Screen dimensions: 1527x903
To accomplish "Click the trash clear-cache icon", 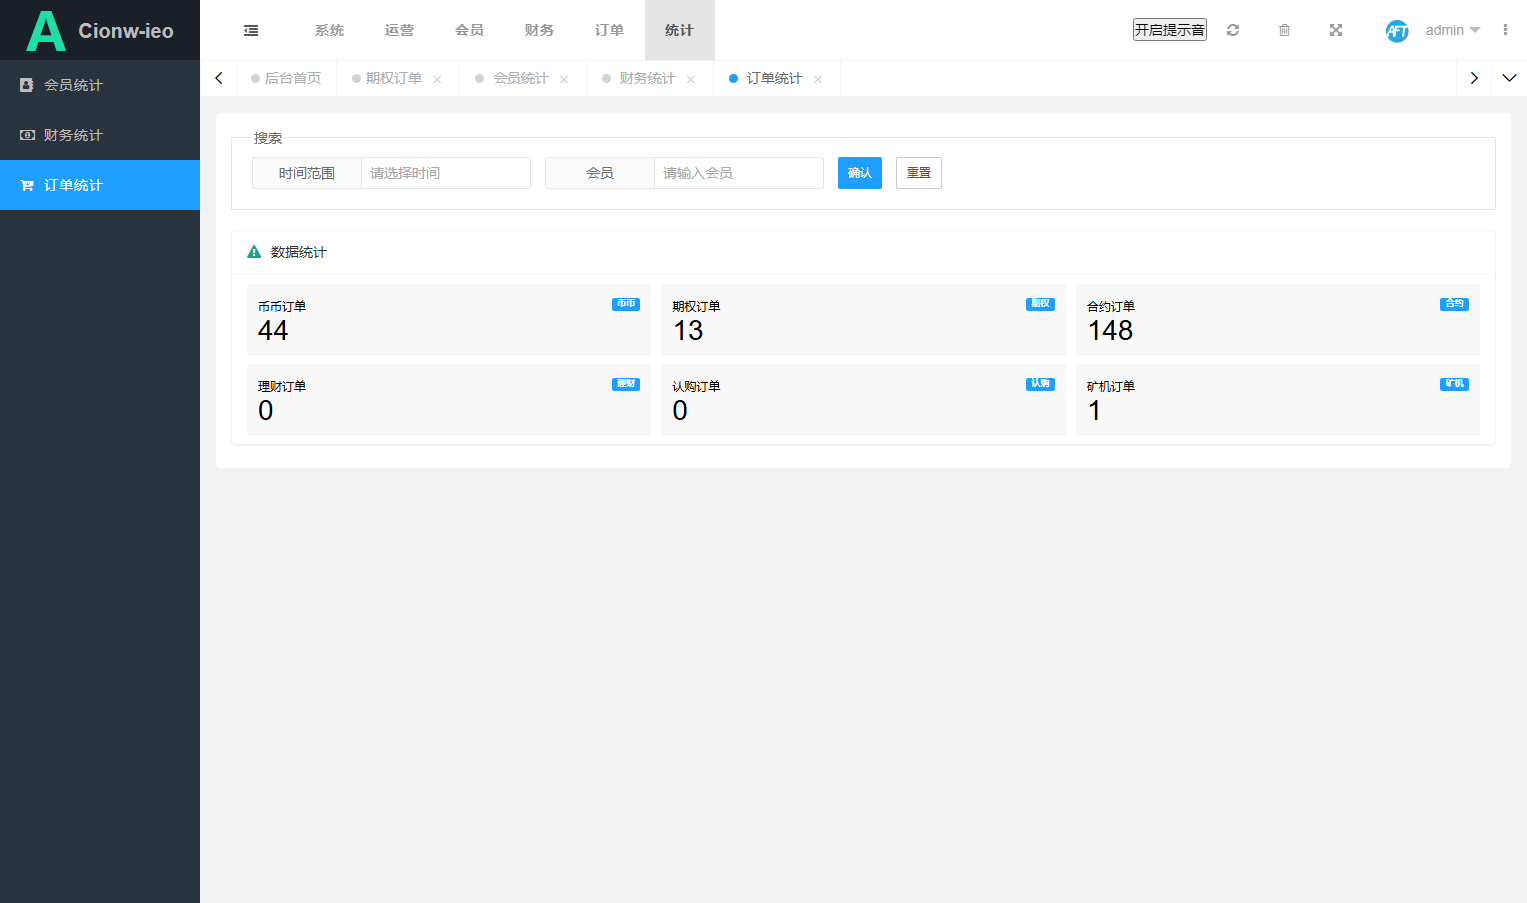I will [1284, 30].
